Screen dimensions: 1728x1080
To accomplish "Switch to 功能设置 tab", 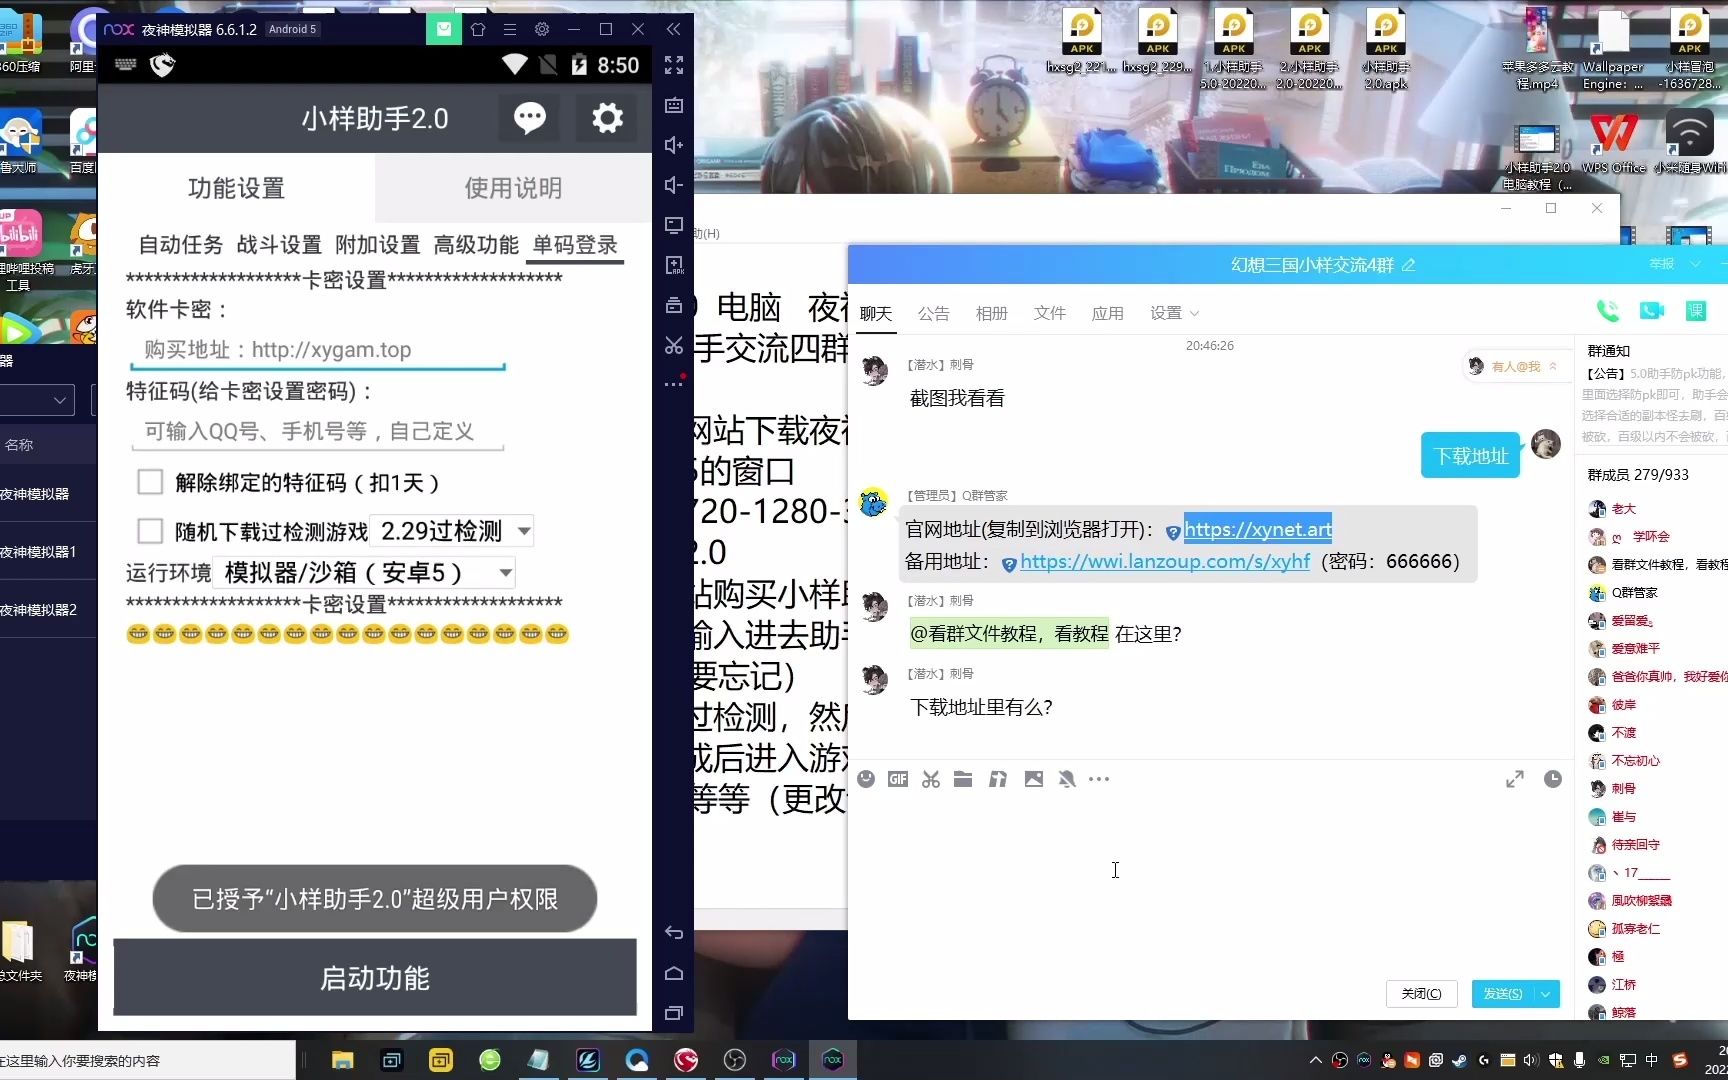I will 237,188.
